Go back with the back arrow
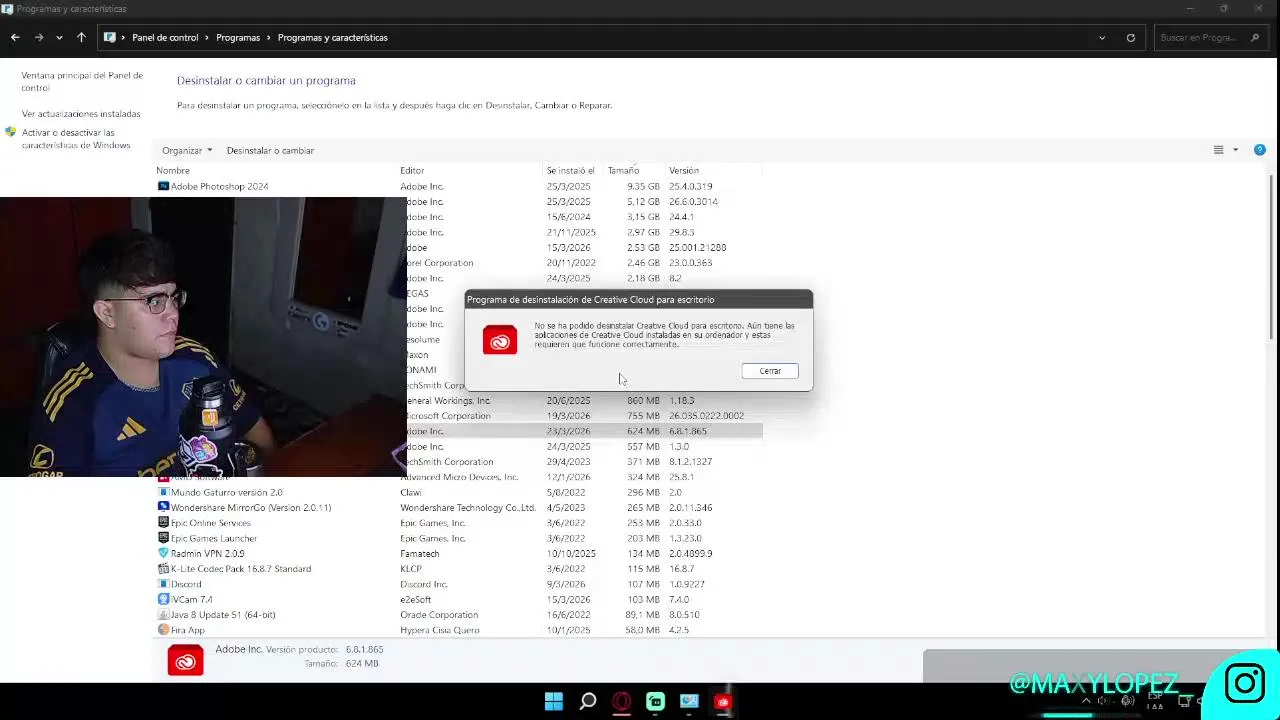The height and width of the screenshot is (720, 1280). (x=15, y=38)
